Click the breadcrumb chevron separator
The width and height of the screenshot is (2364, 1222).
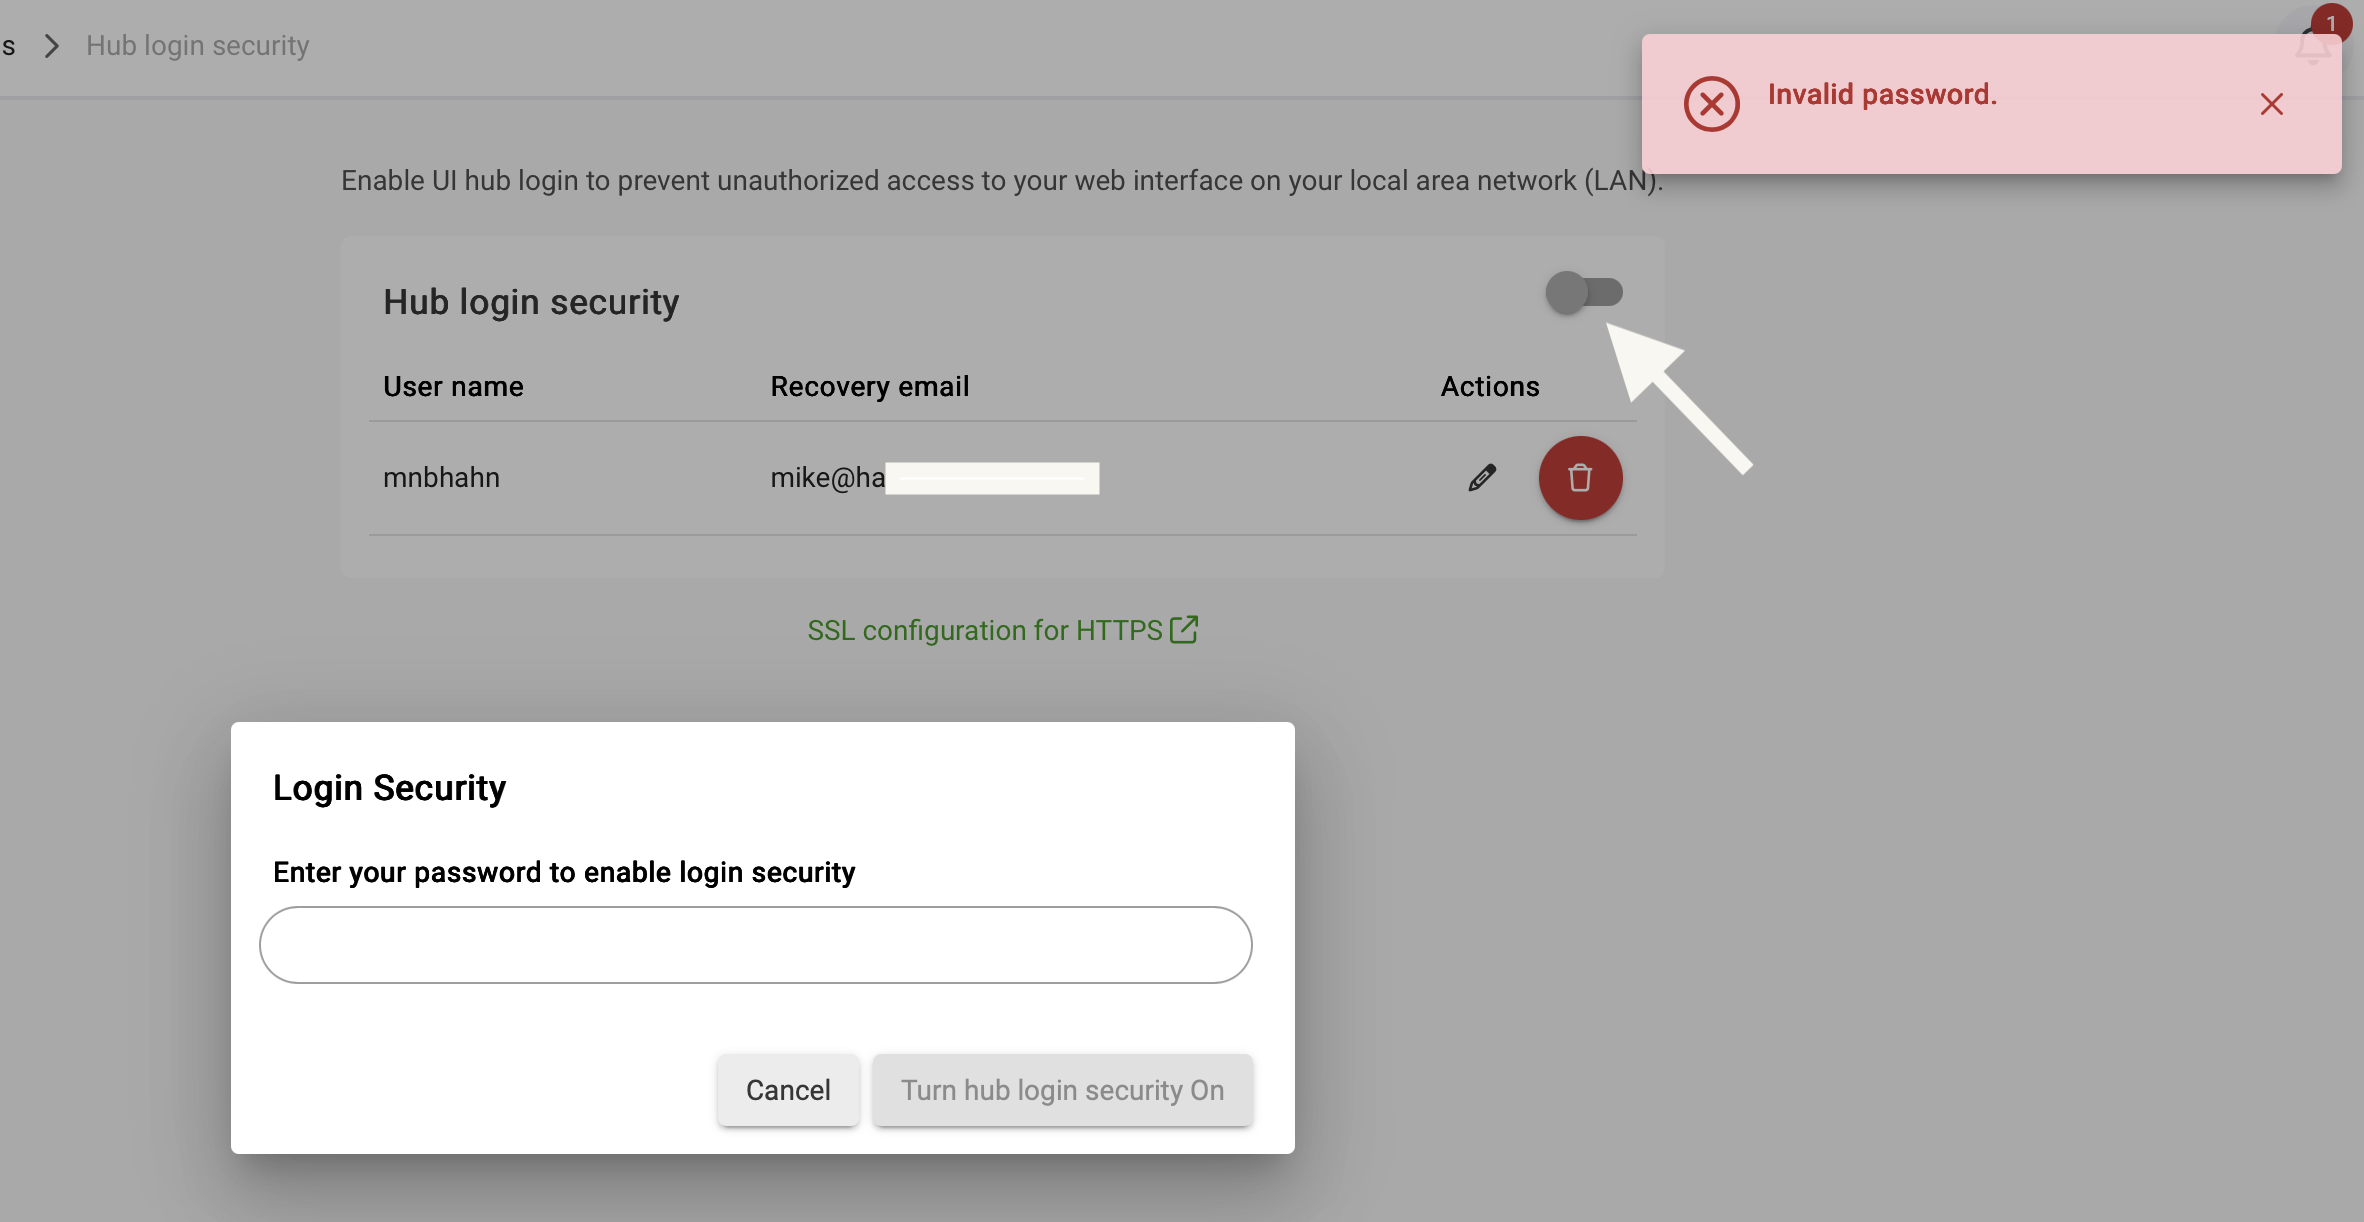coord(52,46)
